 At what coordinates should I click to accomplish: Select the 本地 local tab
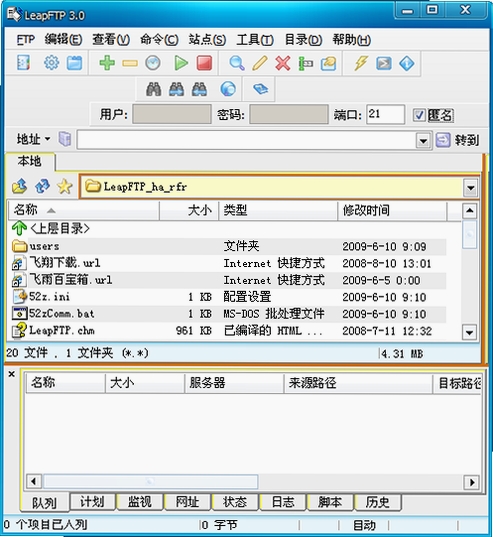(x=30, y=161)
